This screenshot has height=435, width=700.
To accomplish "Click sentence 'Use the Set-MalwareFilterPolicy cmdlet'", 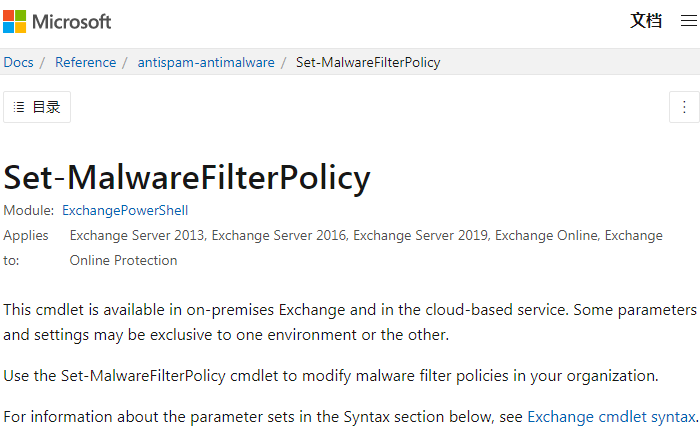I will [331, 376].
